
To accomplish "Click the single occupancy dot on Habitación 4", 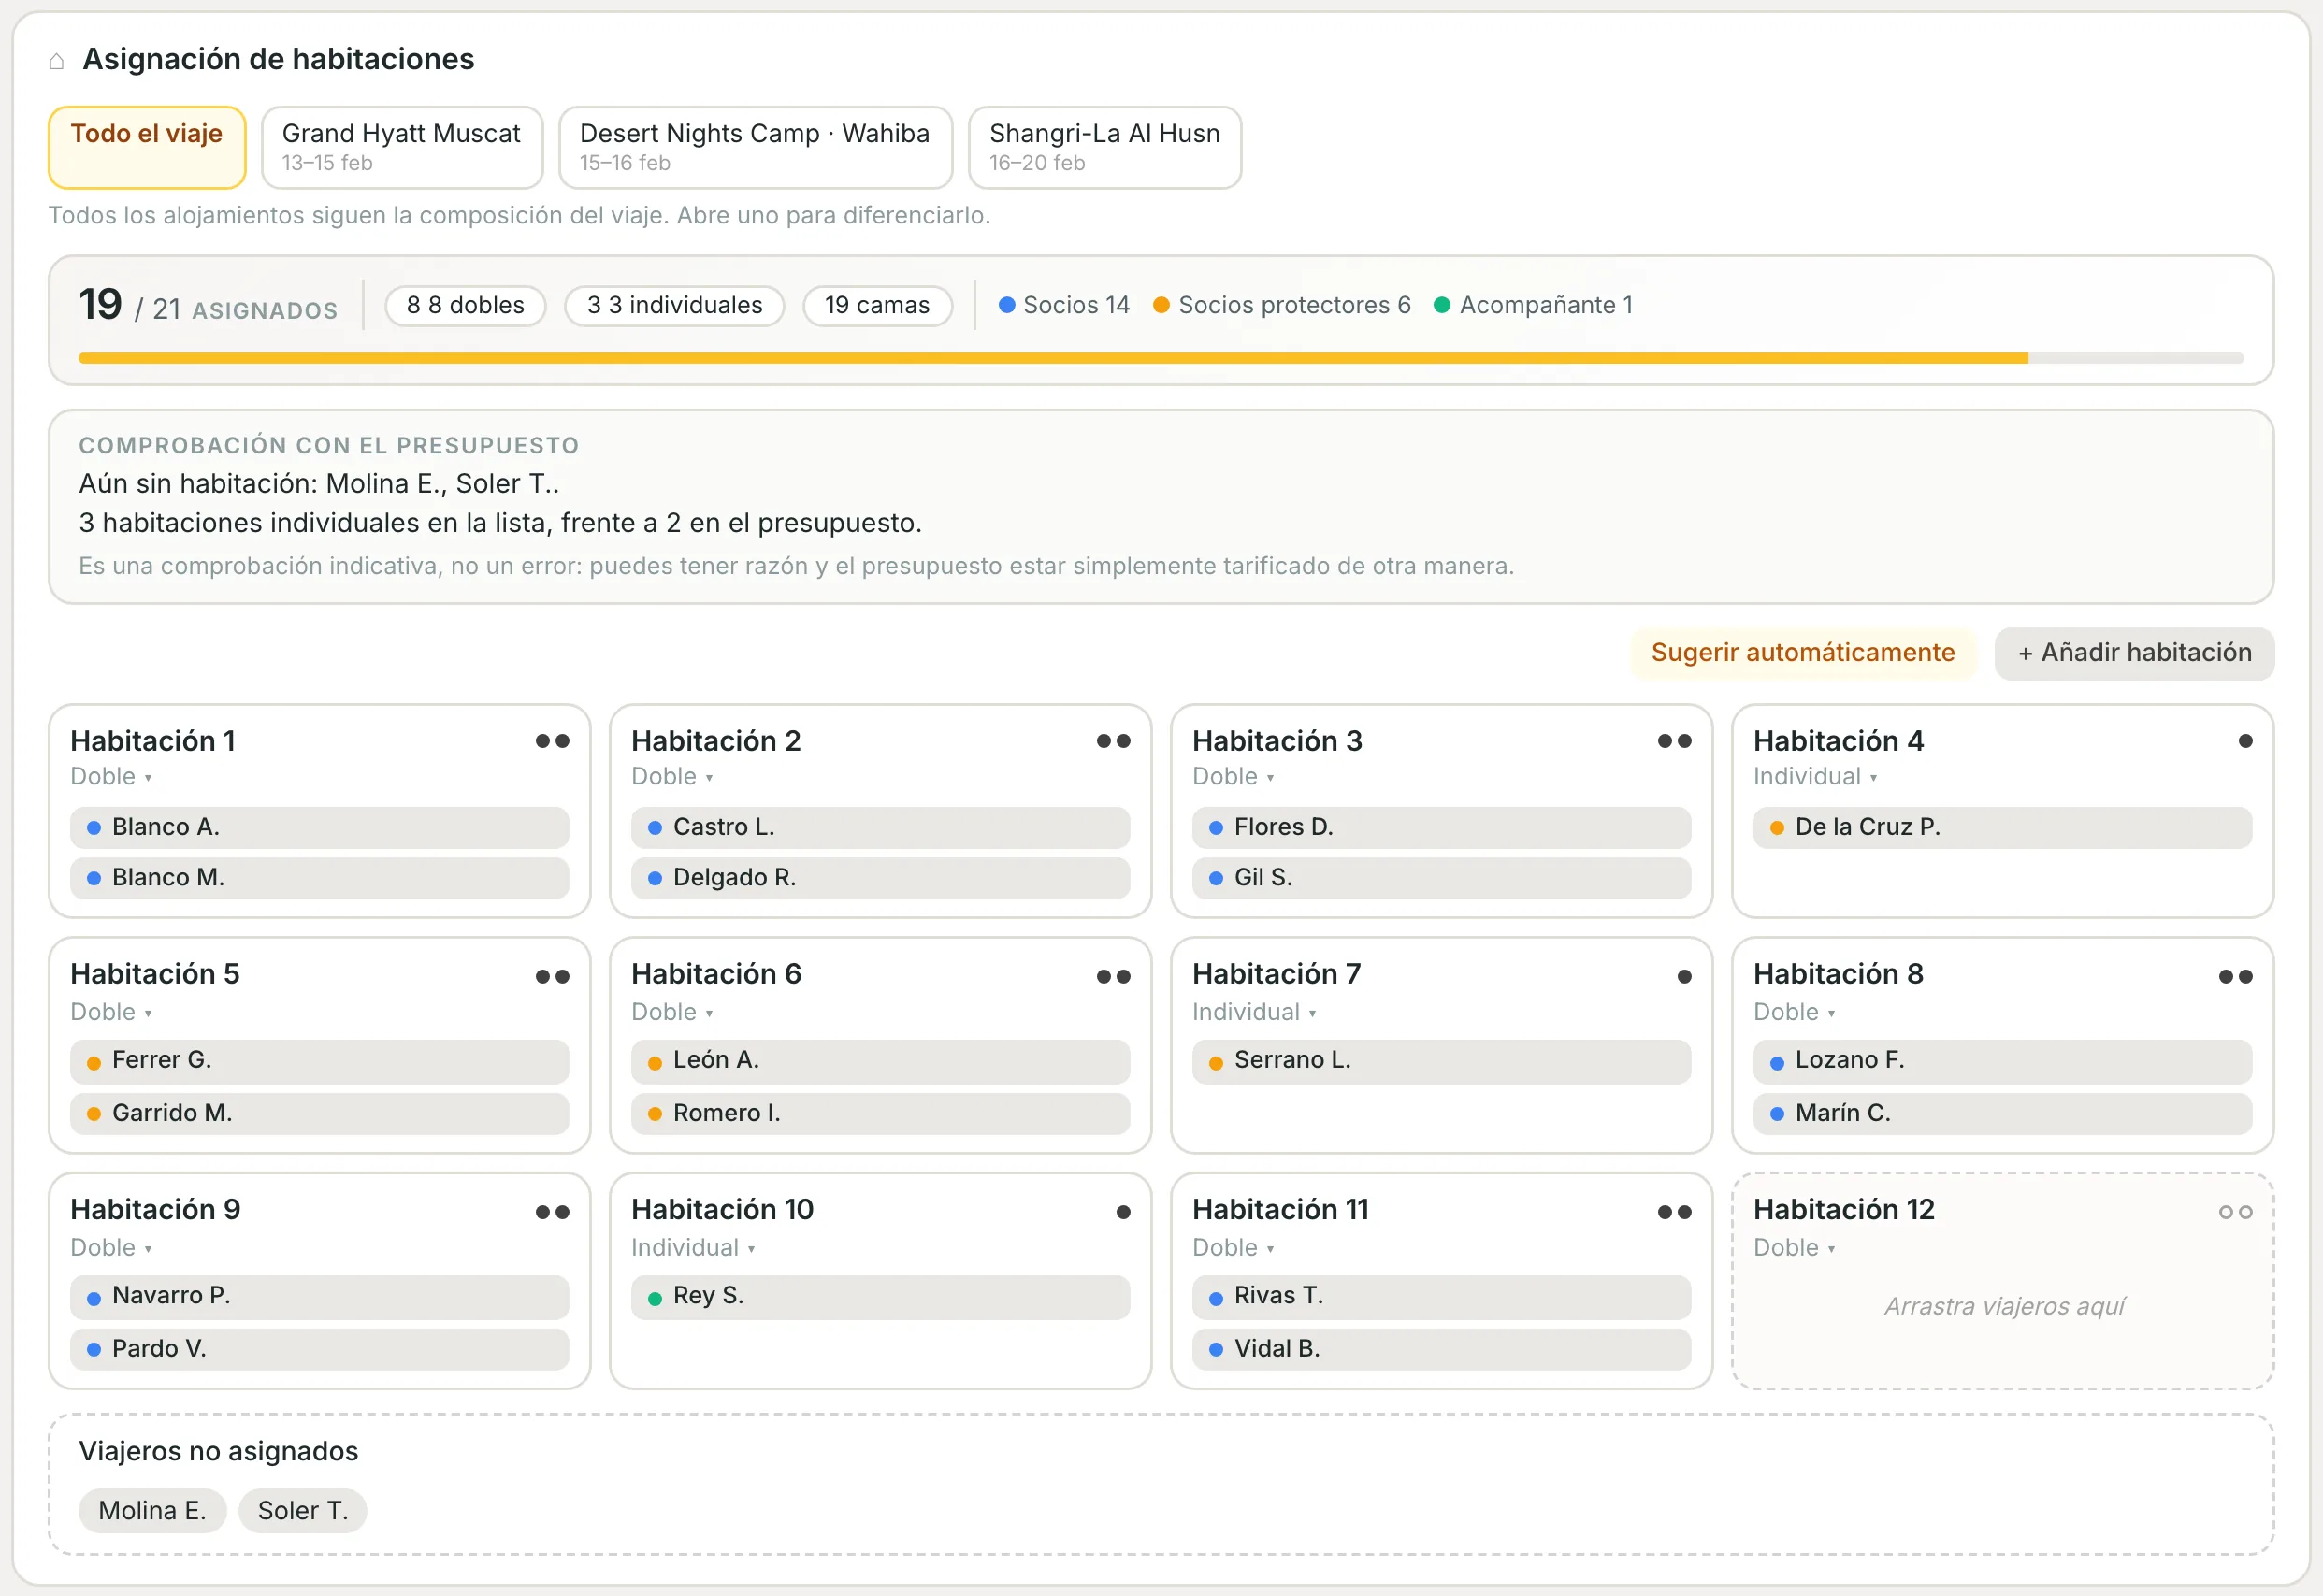I will coord(2245,741).
